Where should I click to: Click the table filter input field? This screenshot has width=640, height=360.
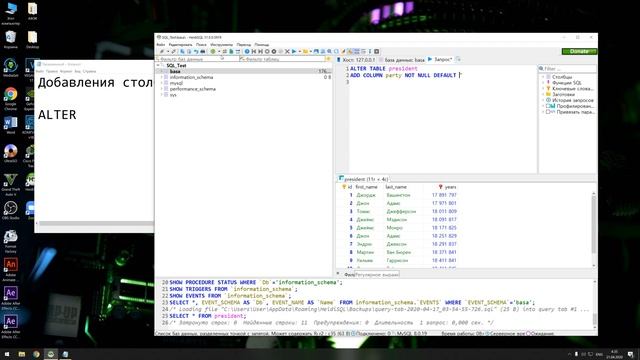click(282, 59)
